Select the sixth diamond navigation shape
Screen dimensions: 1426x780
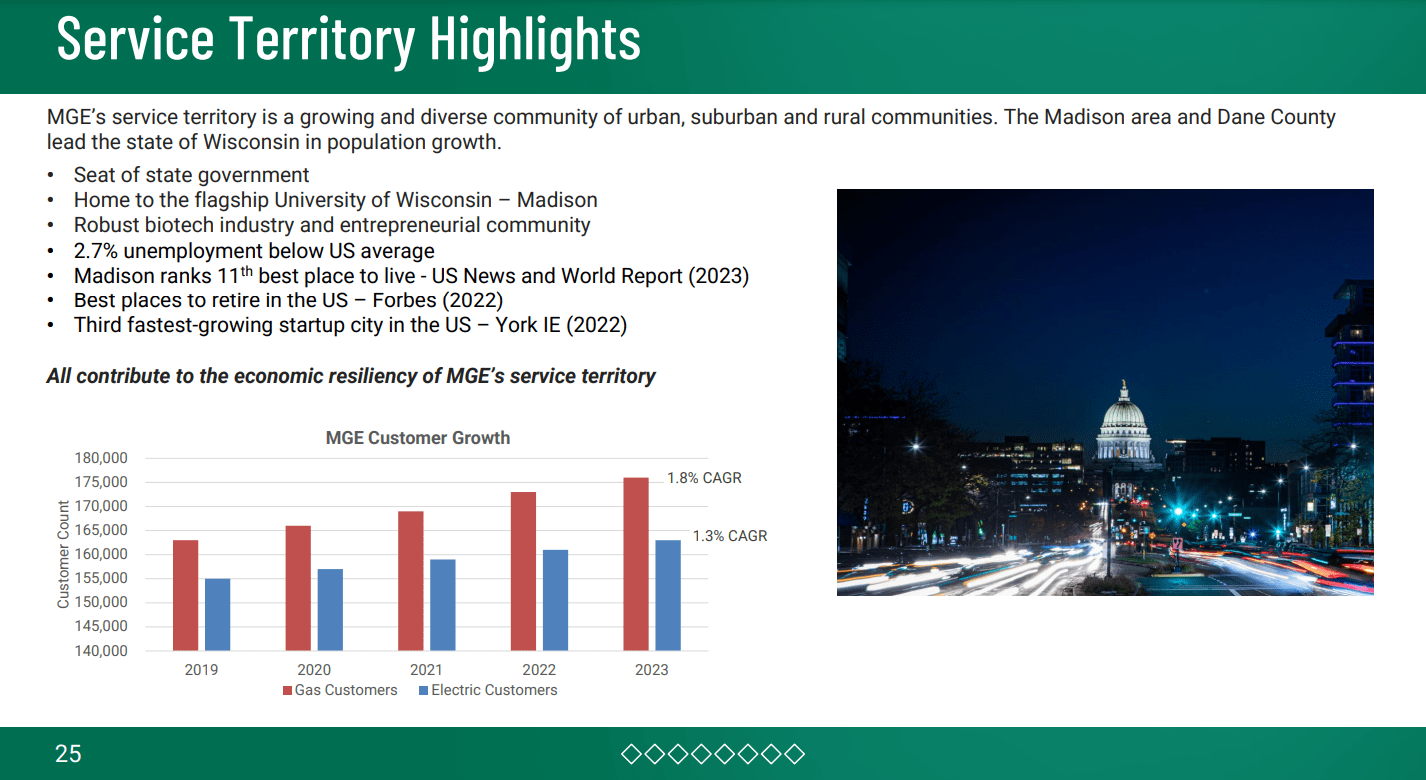pyautogui.click(x=747, y=753)
